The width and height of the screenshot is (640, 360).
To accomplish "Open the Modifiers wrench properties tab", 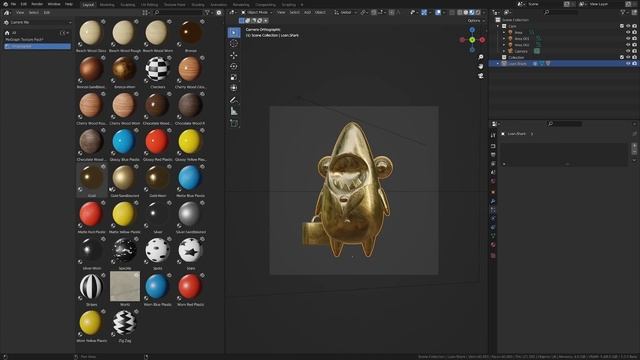I will (x=493, y=201).
